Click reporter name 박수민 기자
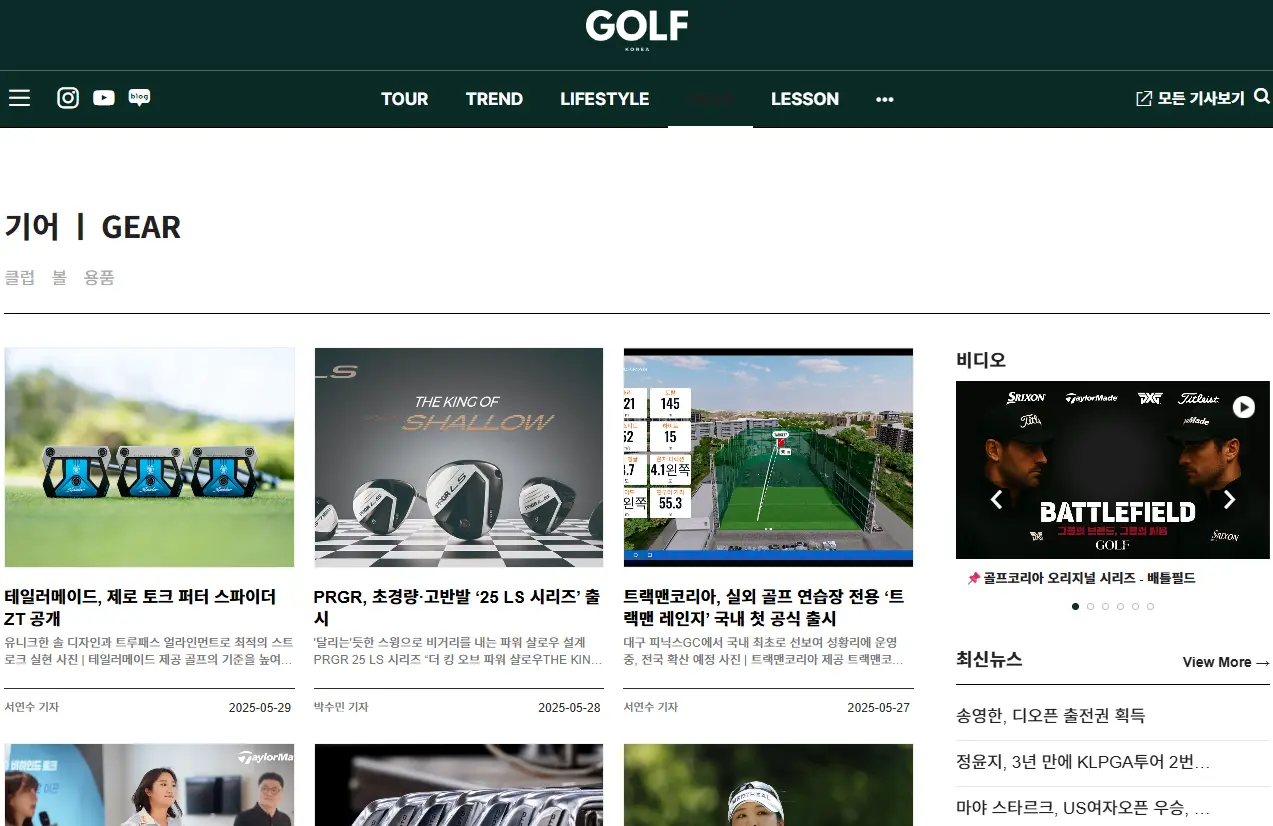Image resolution: width=1273 pixels, height=826 pixels. click(x=341, y=707)
